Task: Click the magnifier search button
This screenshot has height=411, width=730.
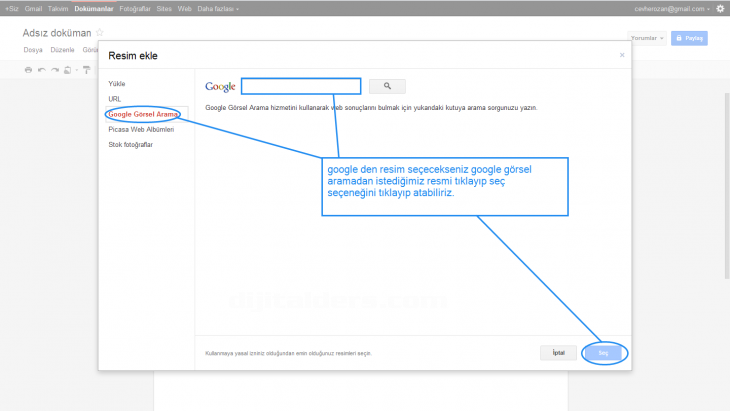Action: 387,86
